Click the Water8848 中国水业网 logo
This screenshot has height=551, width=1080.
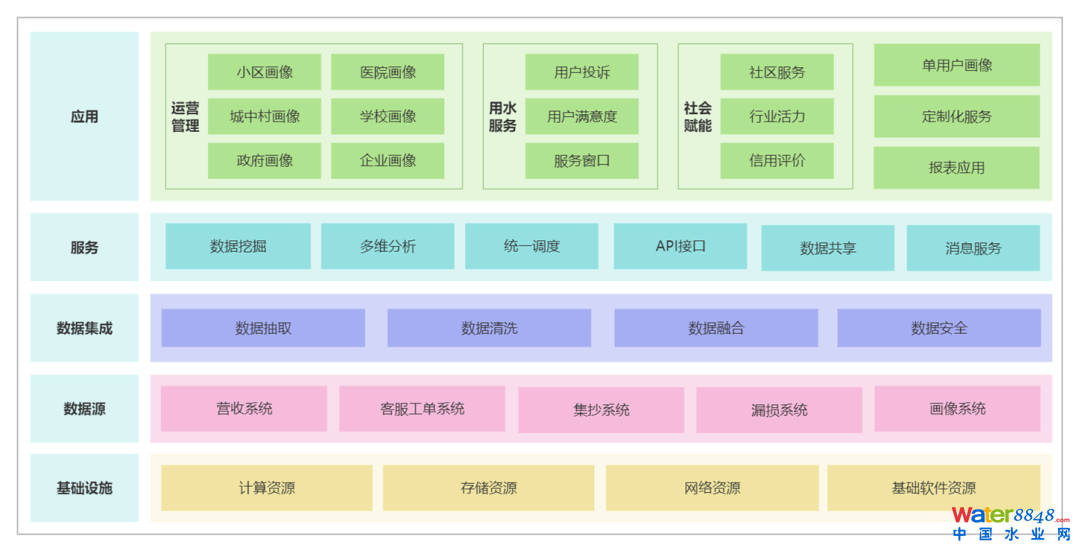[1008, 523]
